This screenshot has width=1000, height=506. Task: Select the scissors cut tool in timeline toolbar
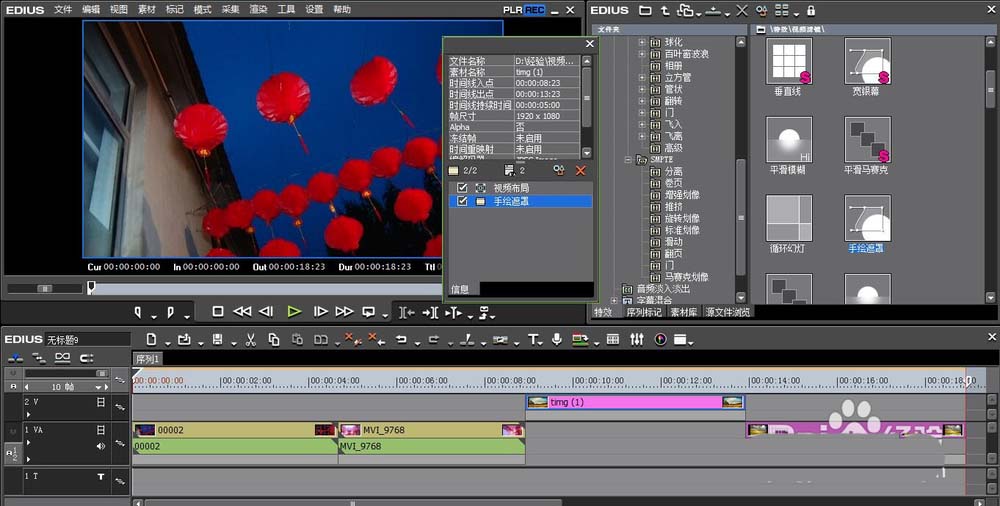point(251,340)
